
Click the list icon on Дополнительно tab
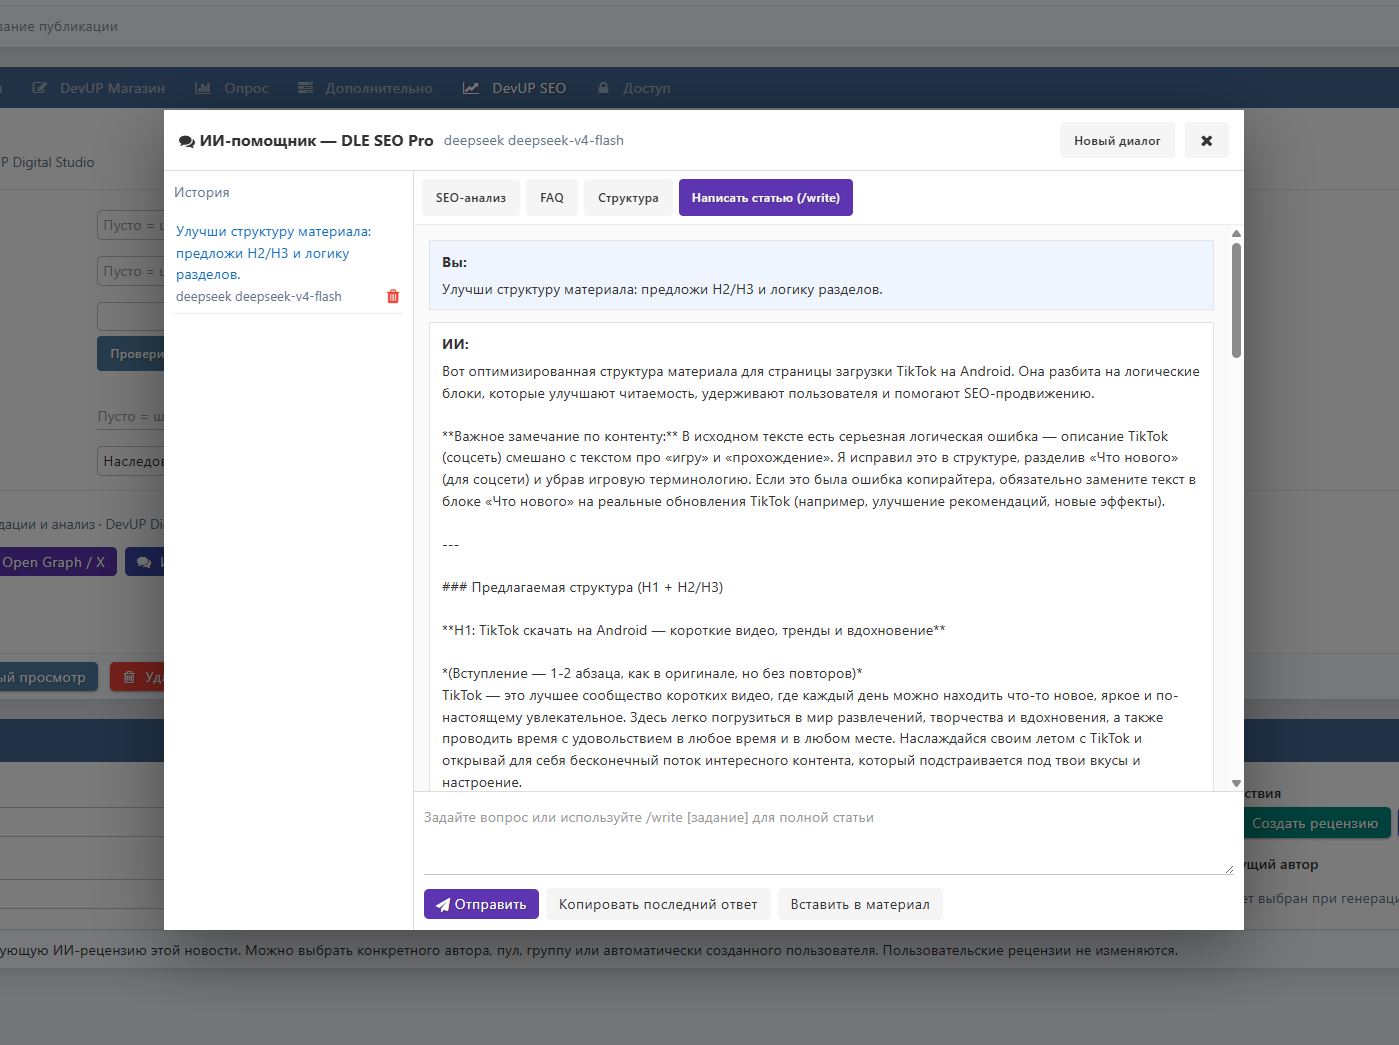point(305,88)
